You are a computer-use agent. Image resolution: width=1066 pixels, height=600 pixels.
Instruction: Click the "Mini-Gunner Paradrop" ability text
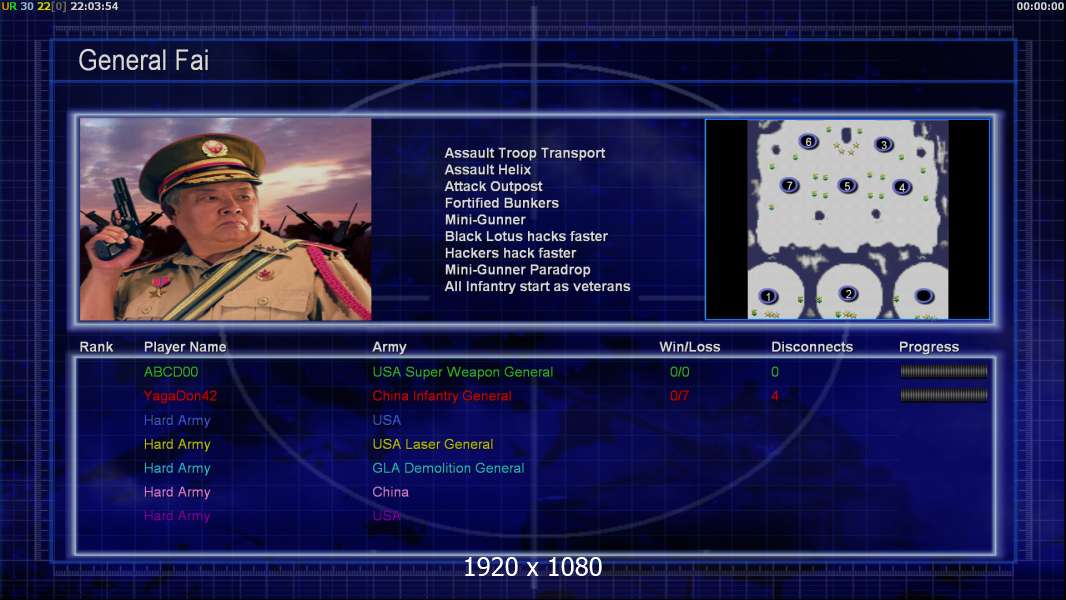517,270
